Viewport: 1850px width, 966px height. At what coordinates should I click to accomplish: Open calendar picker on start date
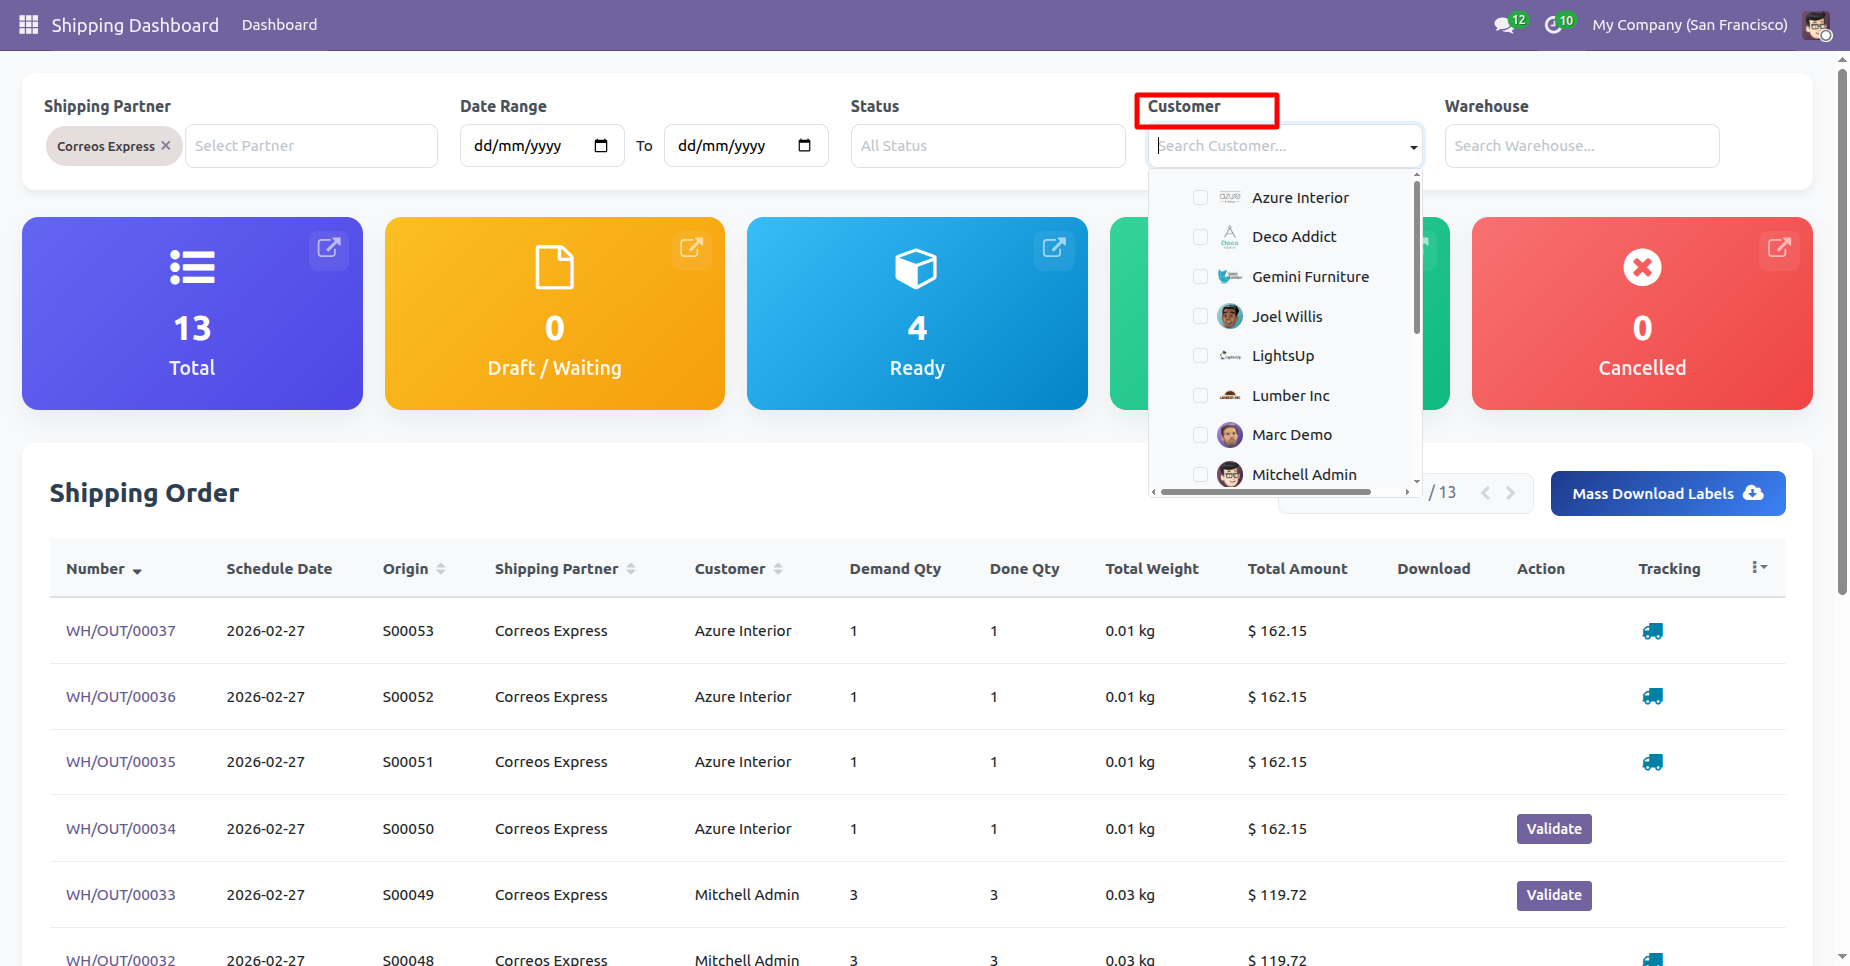(x=601, y=146)
